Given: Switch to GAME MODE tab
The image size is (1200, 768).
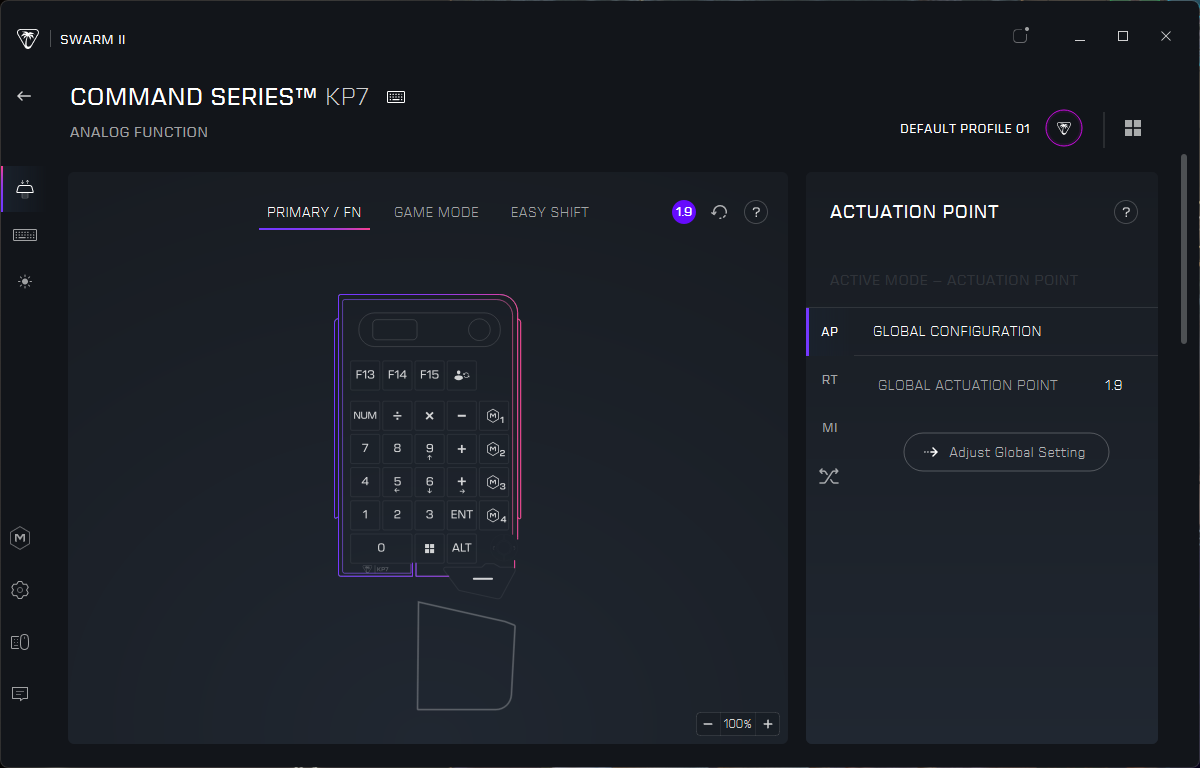Looking at the screenshot, I should pyautogui.click(x=436, y=212).
